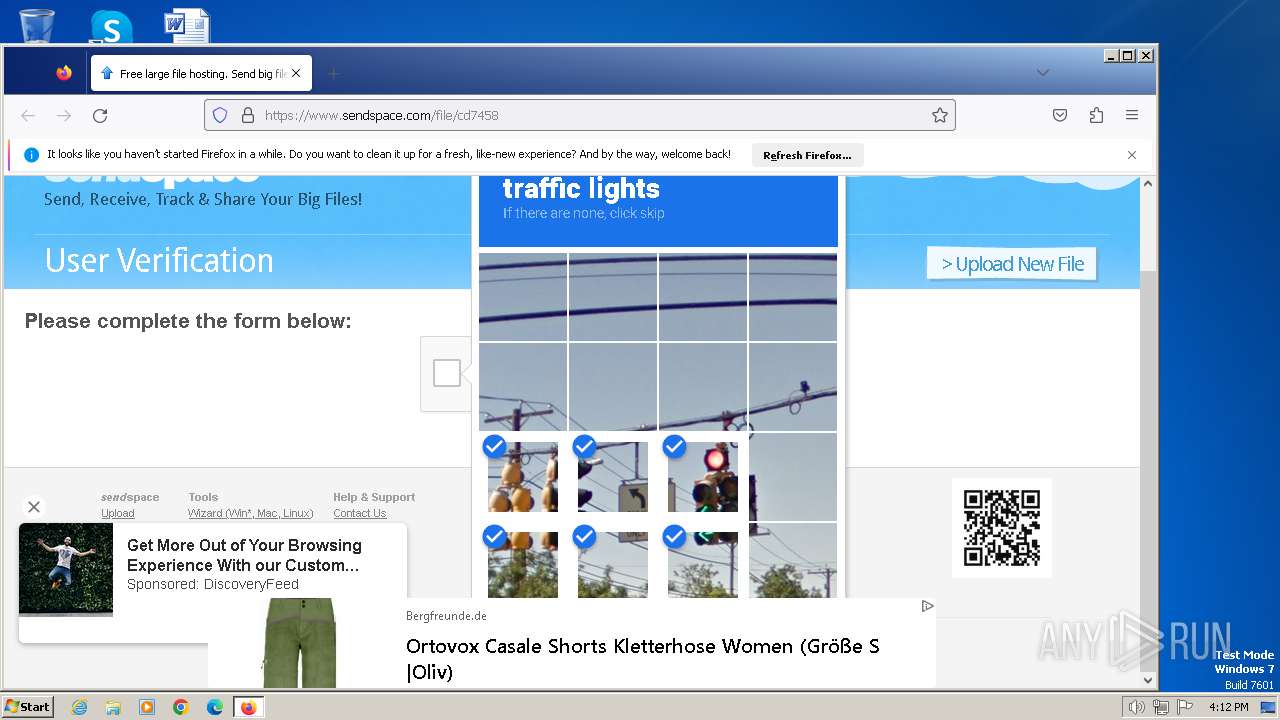Click the Upload New File button
The image size is (1280, 720).
[x=1012, y=264]
